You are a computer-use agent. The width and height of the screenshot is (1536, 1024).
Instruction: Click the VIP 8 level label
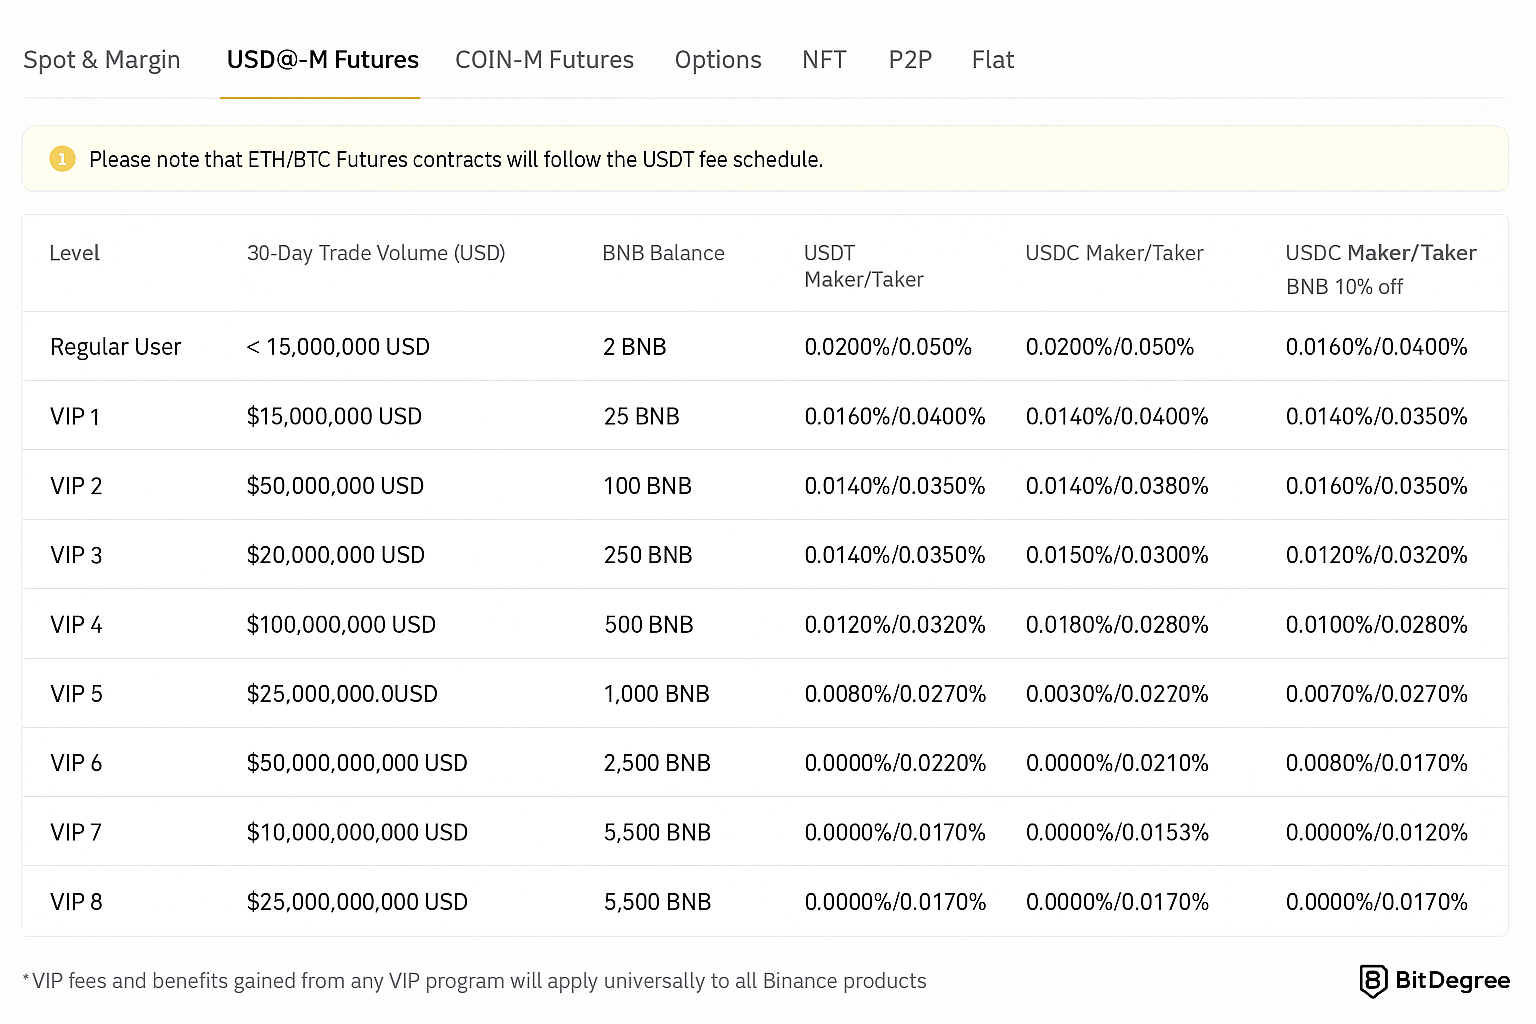[76, 902]
